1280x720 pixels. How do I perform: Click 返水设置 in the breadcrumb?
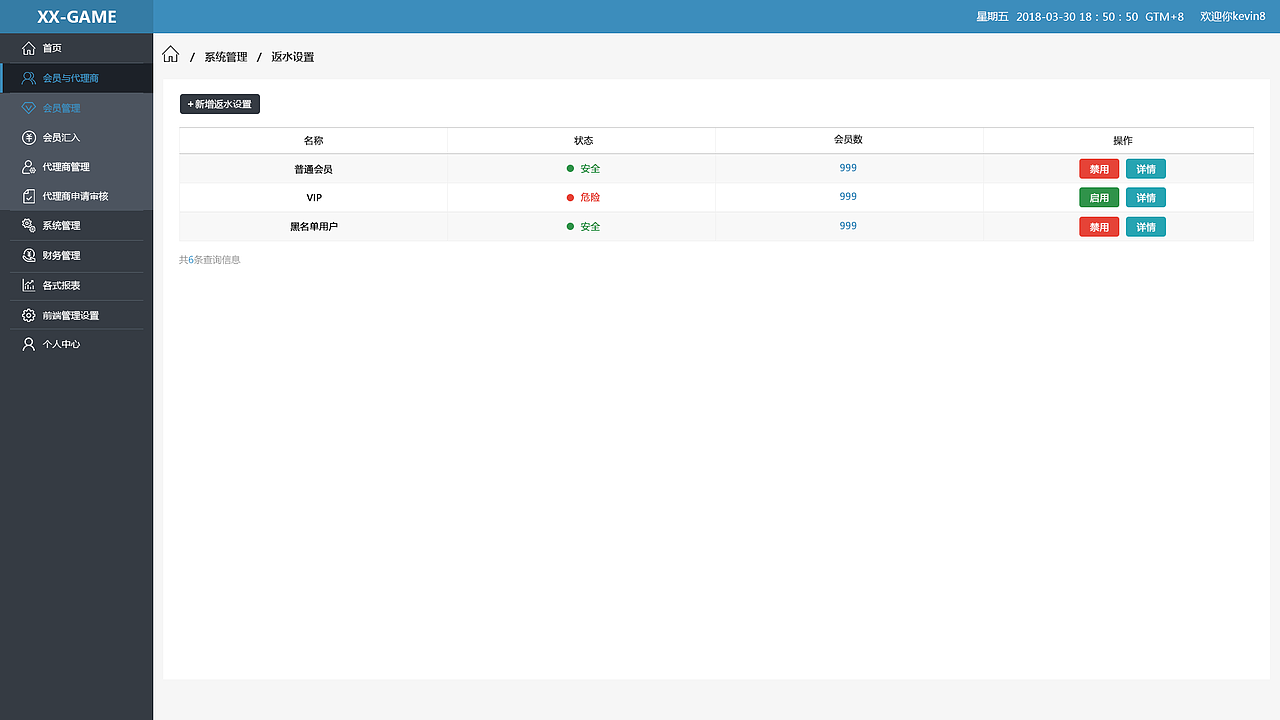click(x=293, y=57)
